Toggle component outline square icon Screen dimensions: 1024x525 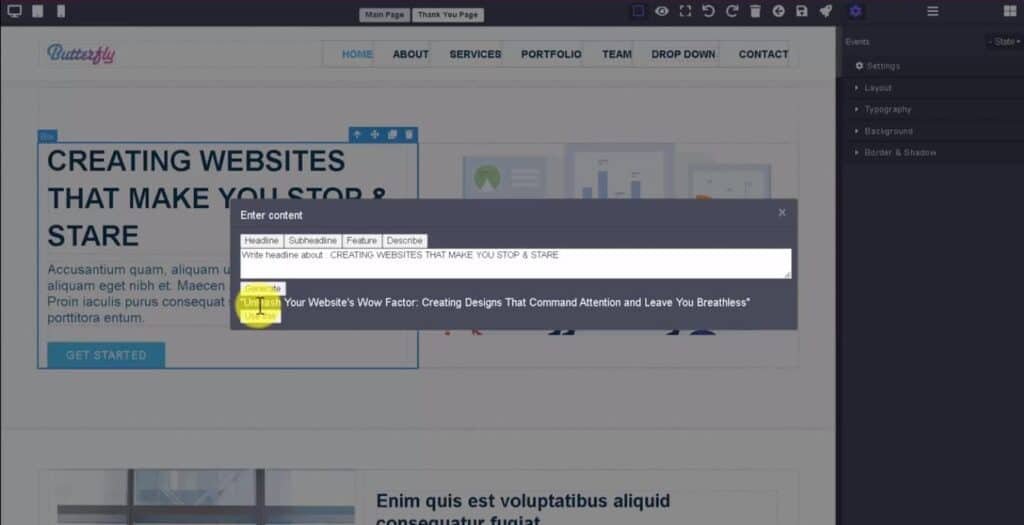(638, 11)
